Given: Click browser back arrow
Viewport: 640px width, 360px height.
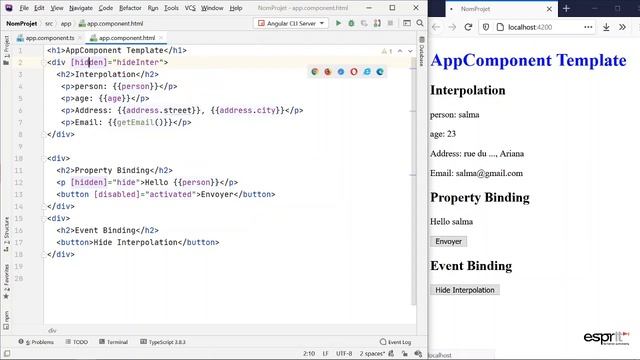Looking at the screenshot, I should (x=436, y=27).
